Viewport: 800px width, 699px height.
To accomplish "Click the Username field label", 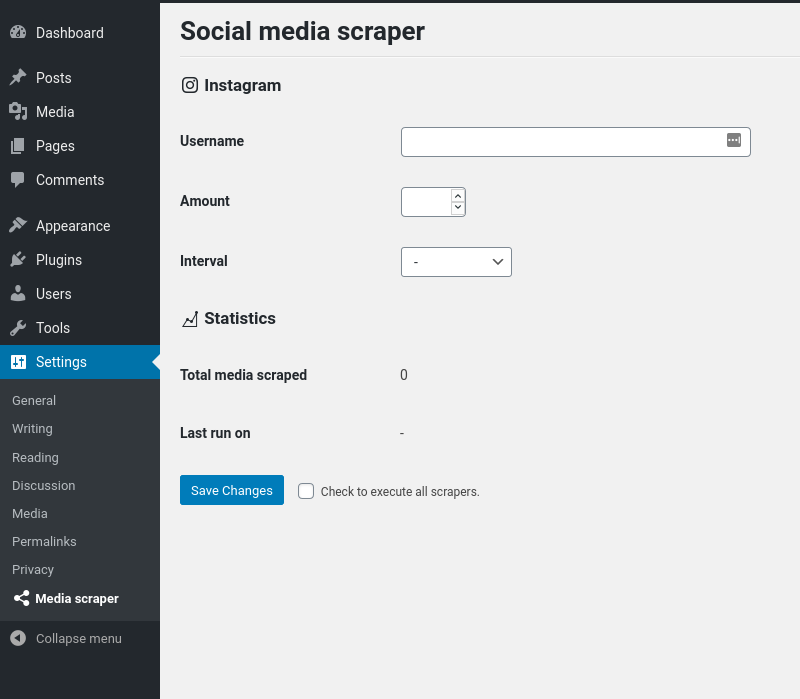I will click(212, 141).
